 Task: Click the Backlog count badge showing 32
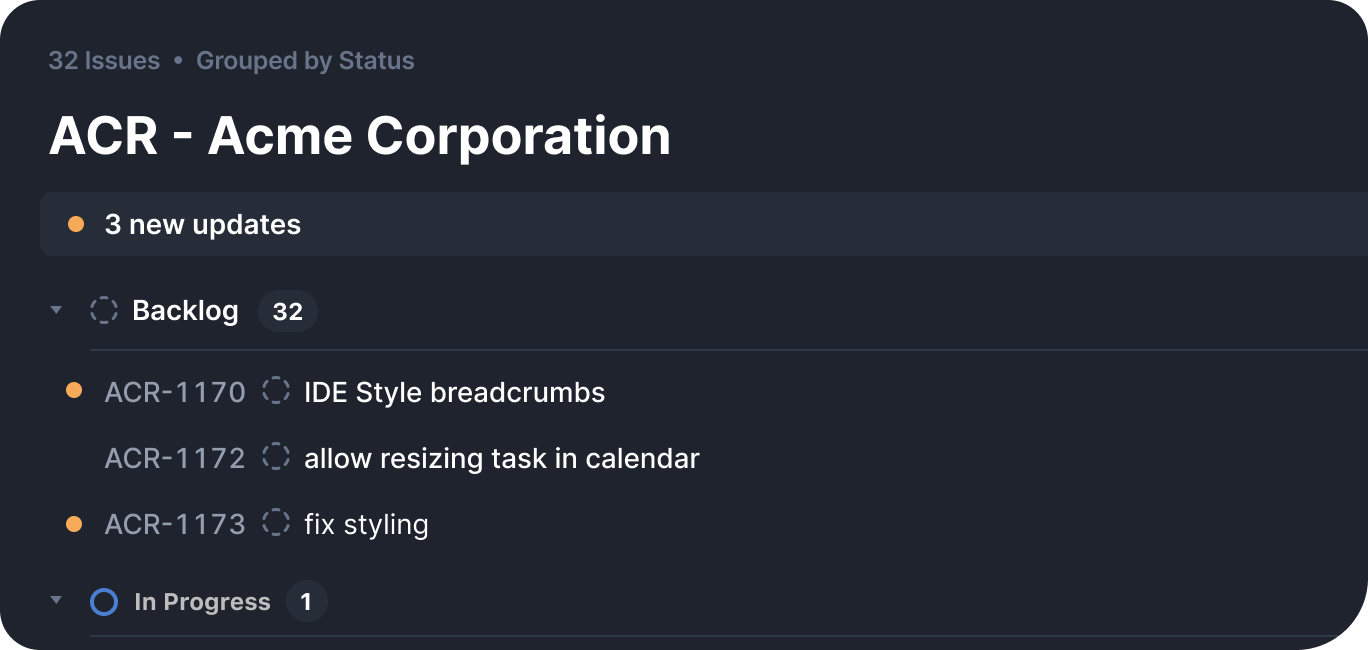pyautogui.click(x=288, y=311)
